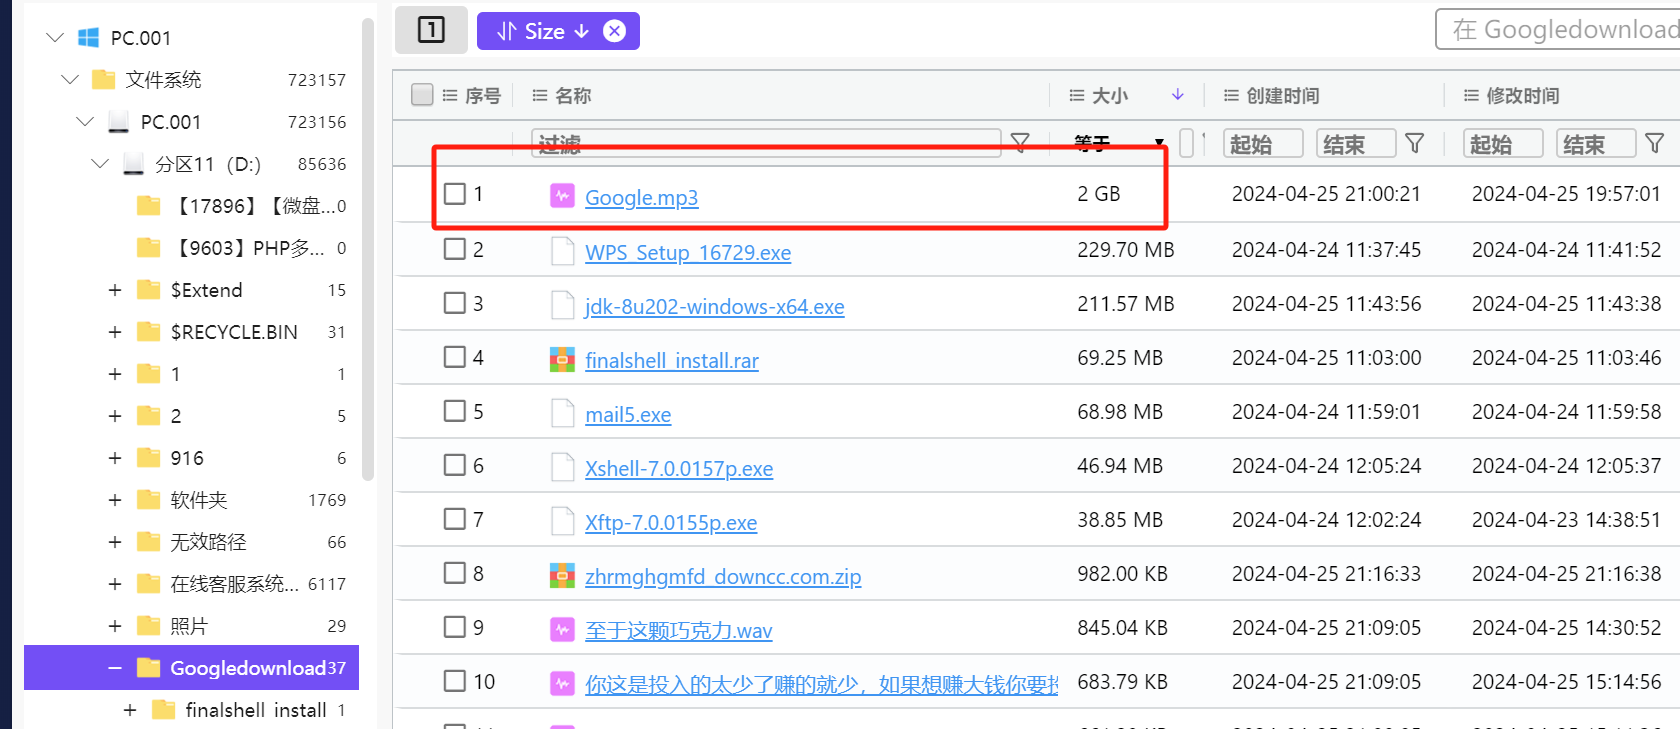Click the 序号 column menu icon

click(x=450, y=96)
